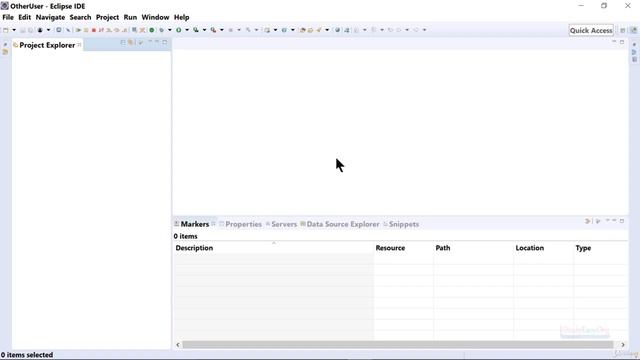
Task: Click the New file toolbar icon
Action: [6, 30]
